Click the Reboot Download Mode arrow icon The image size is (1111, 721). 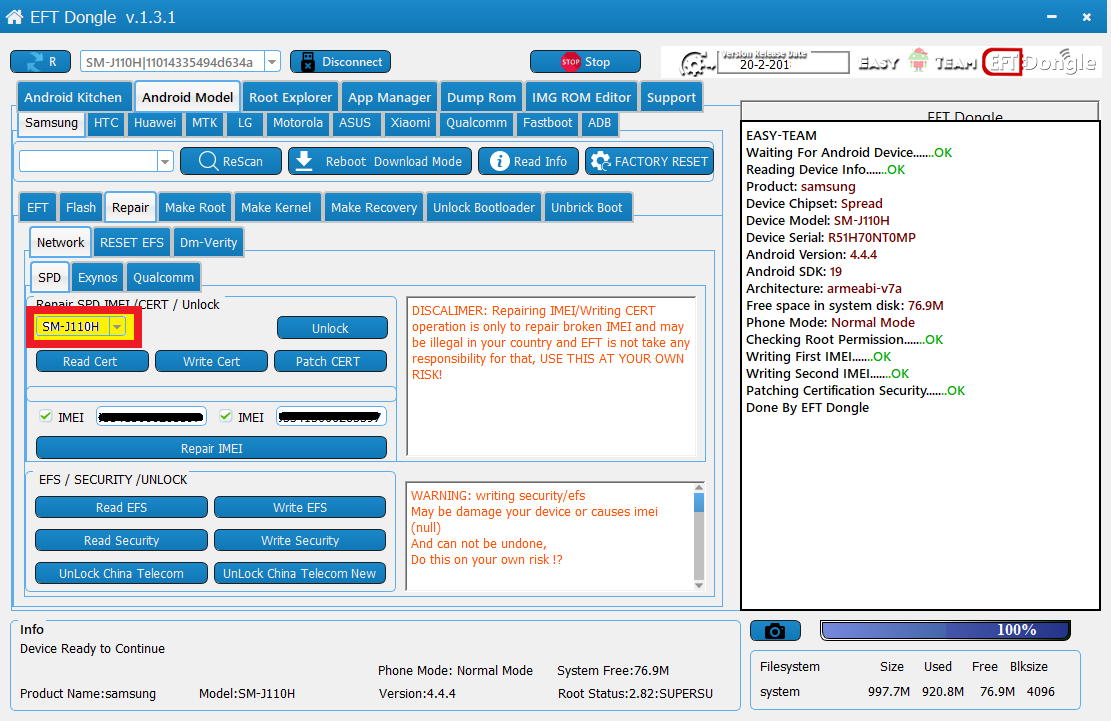click(x=305, y=161)
